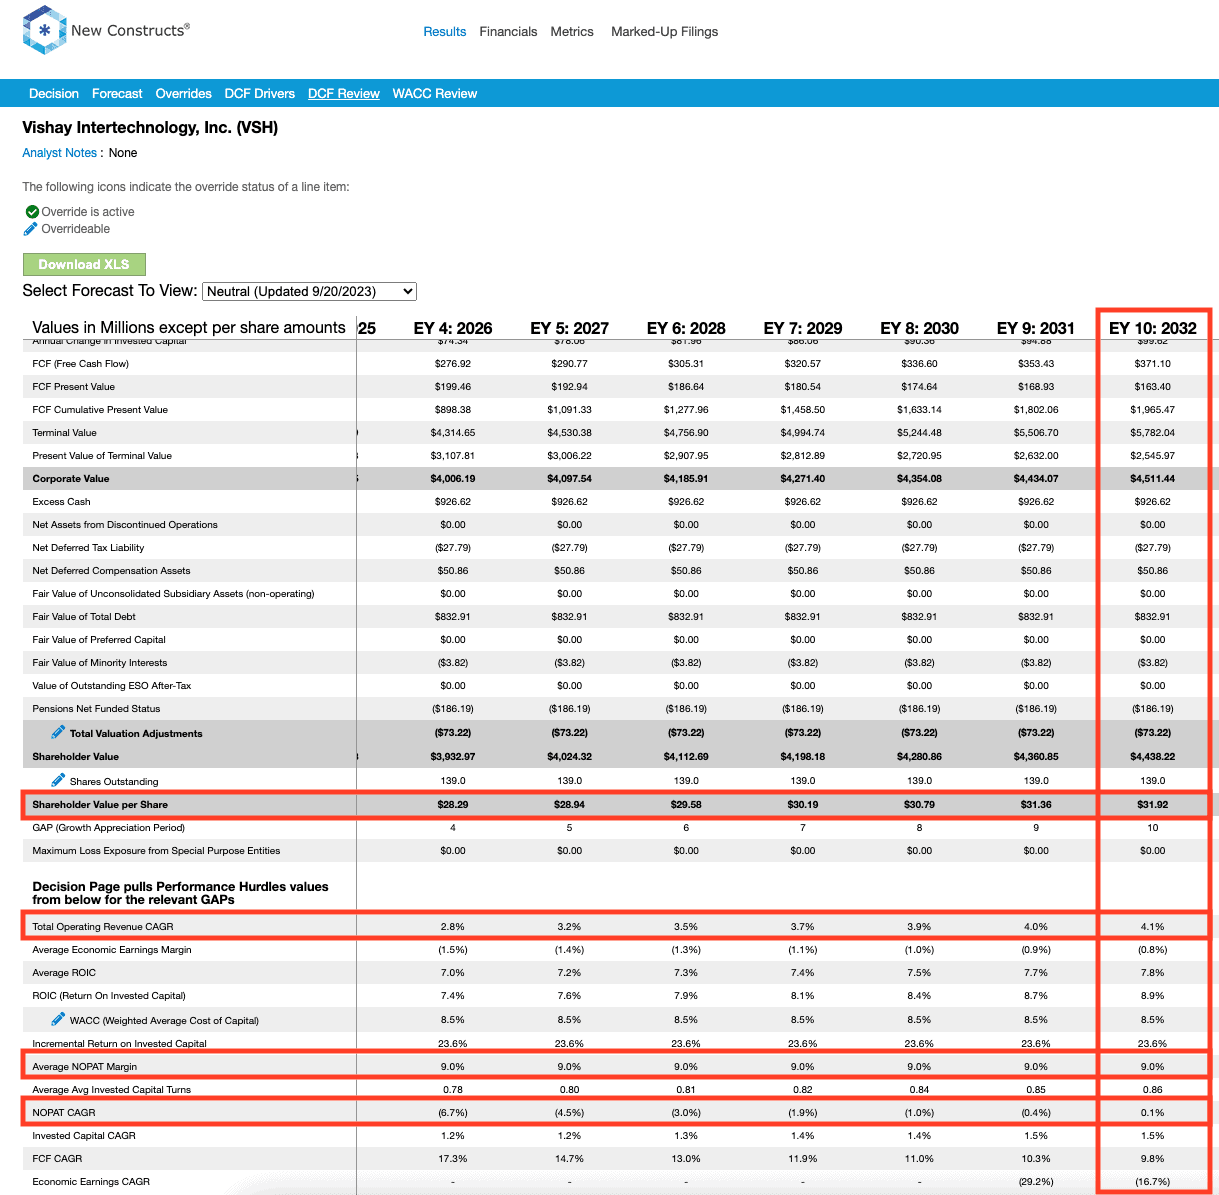Click the GAP (Growth Appreciation Period) label
Screen dimensions: 1219x1195
tap(108, 828)
